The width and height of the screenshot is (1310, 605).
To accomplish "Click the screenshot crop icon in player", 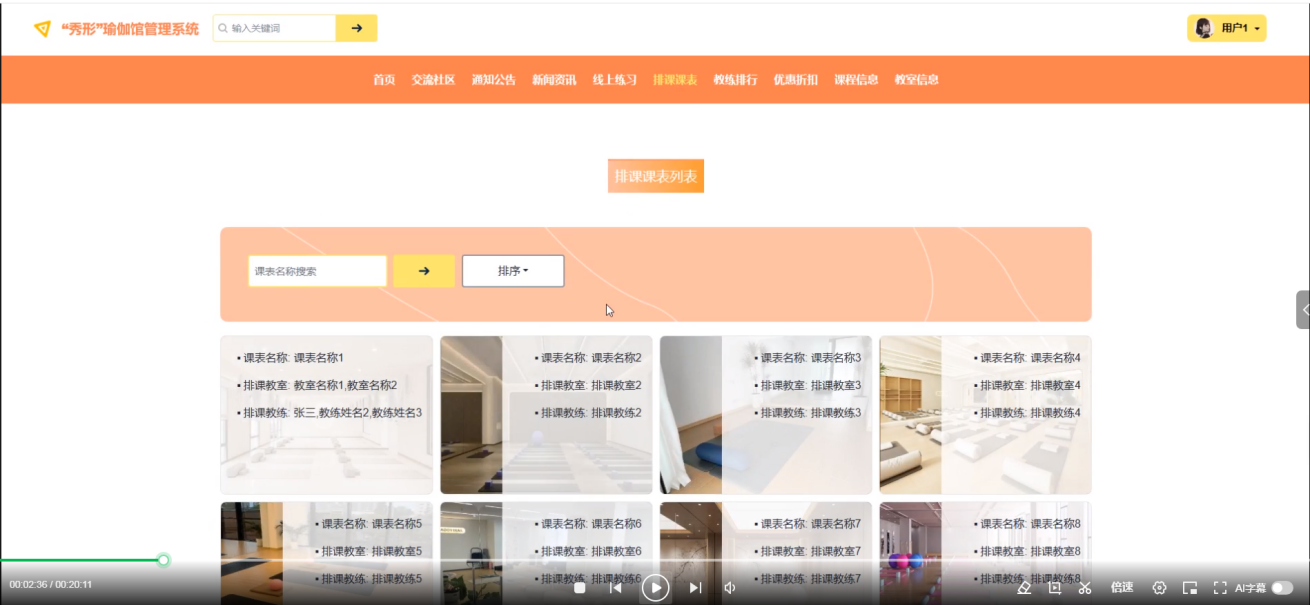I will pos(1054,588).
